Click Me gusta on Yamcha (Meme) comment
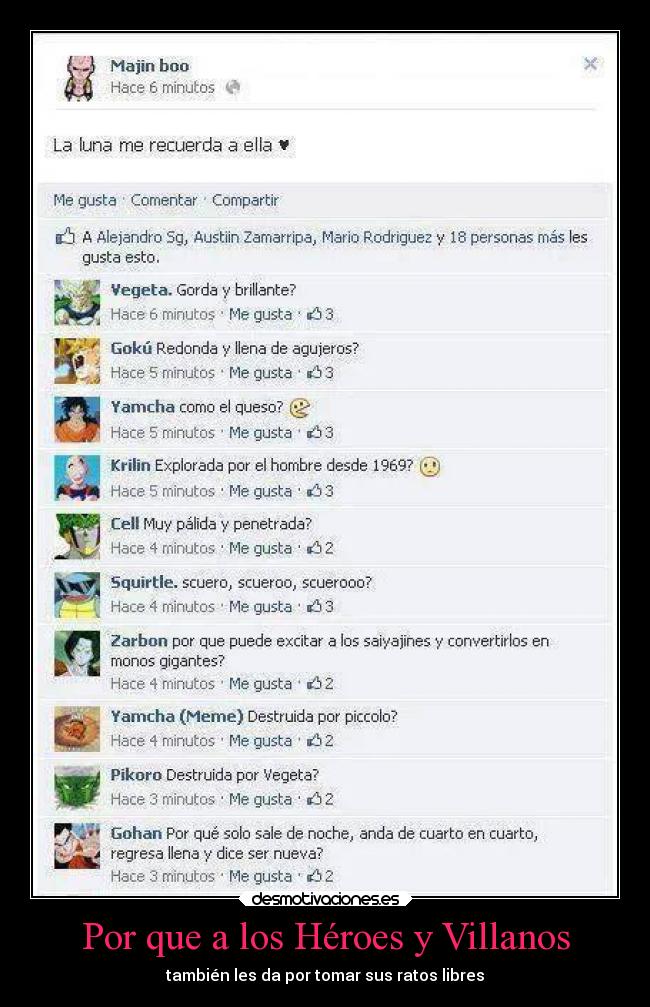Image resolution: width=650 pixels, height=1007 pixels. pyautogui.click(x=260, y=740)
